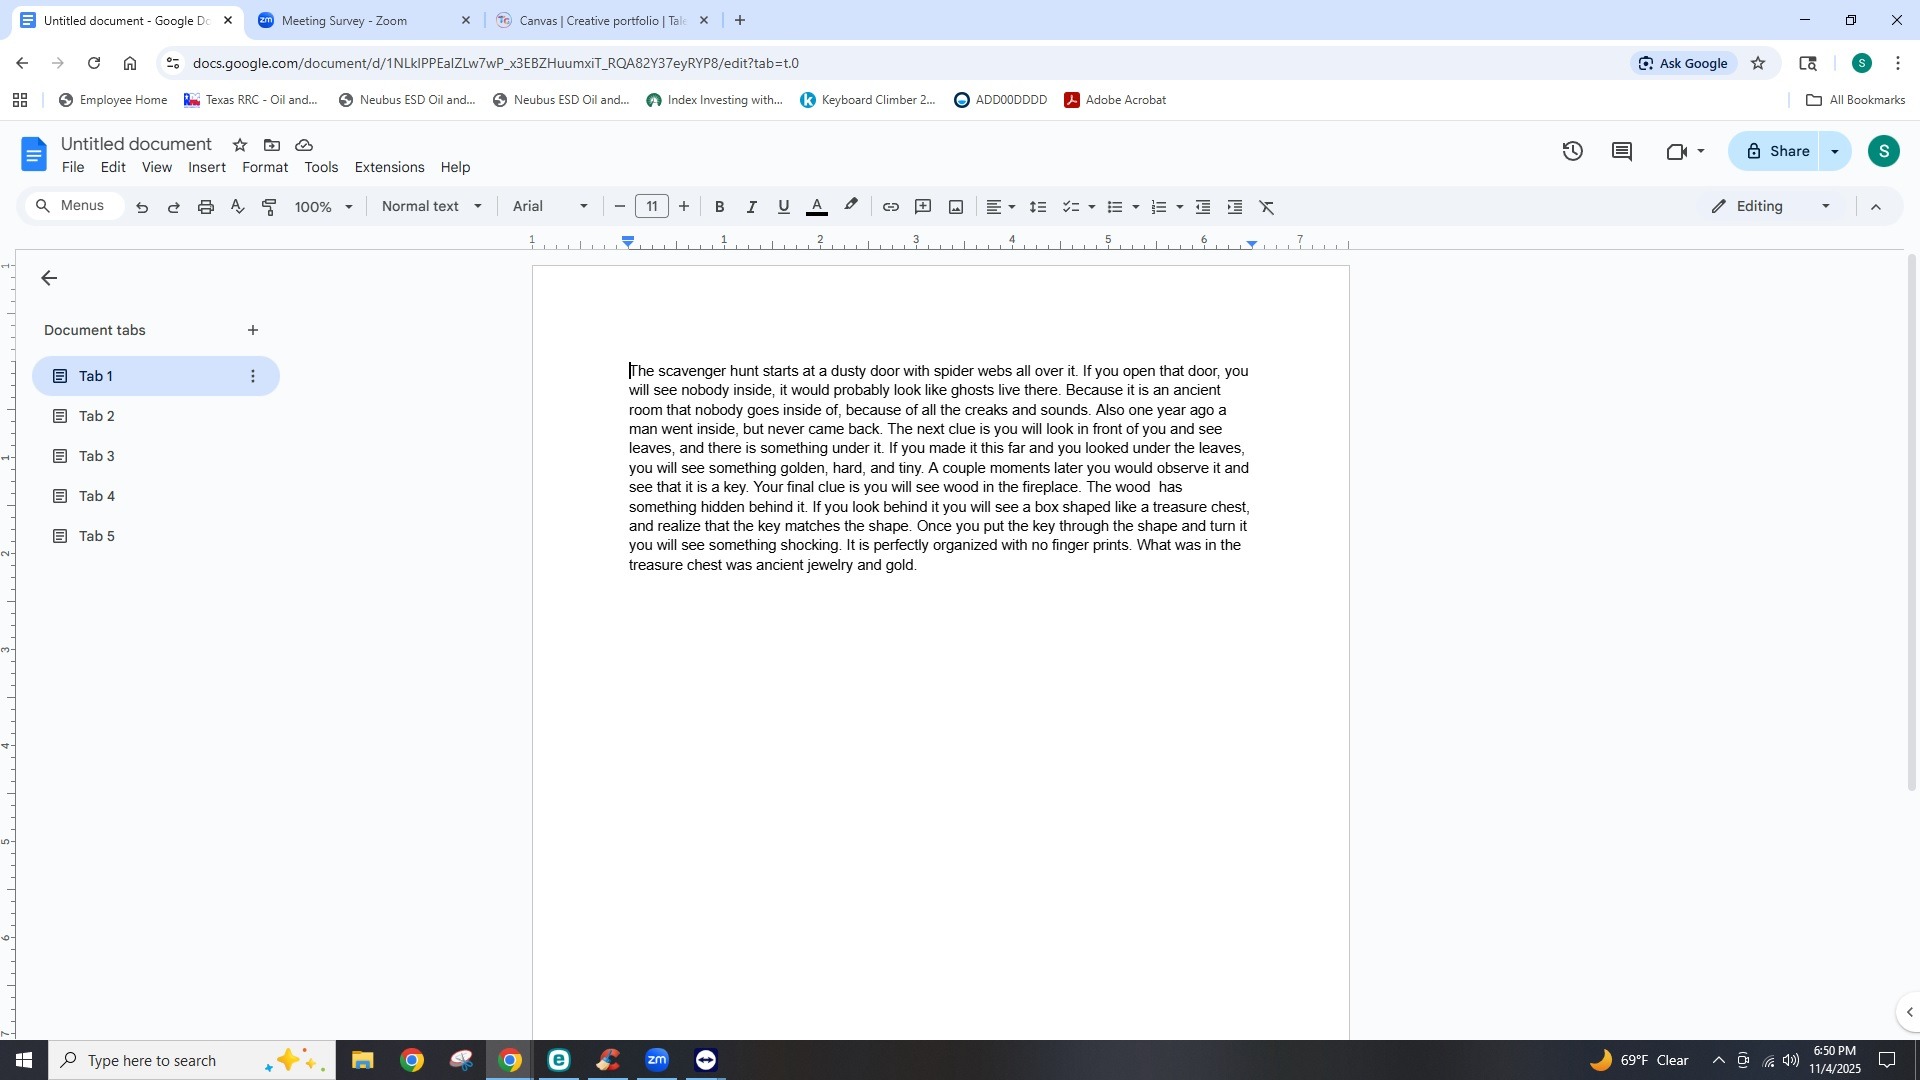Open the Format menu
Screen dimensions: 1920x1080
click(264, 167)
